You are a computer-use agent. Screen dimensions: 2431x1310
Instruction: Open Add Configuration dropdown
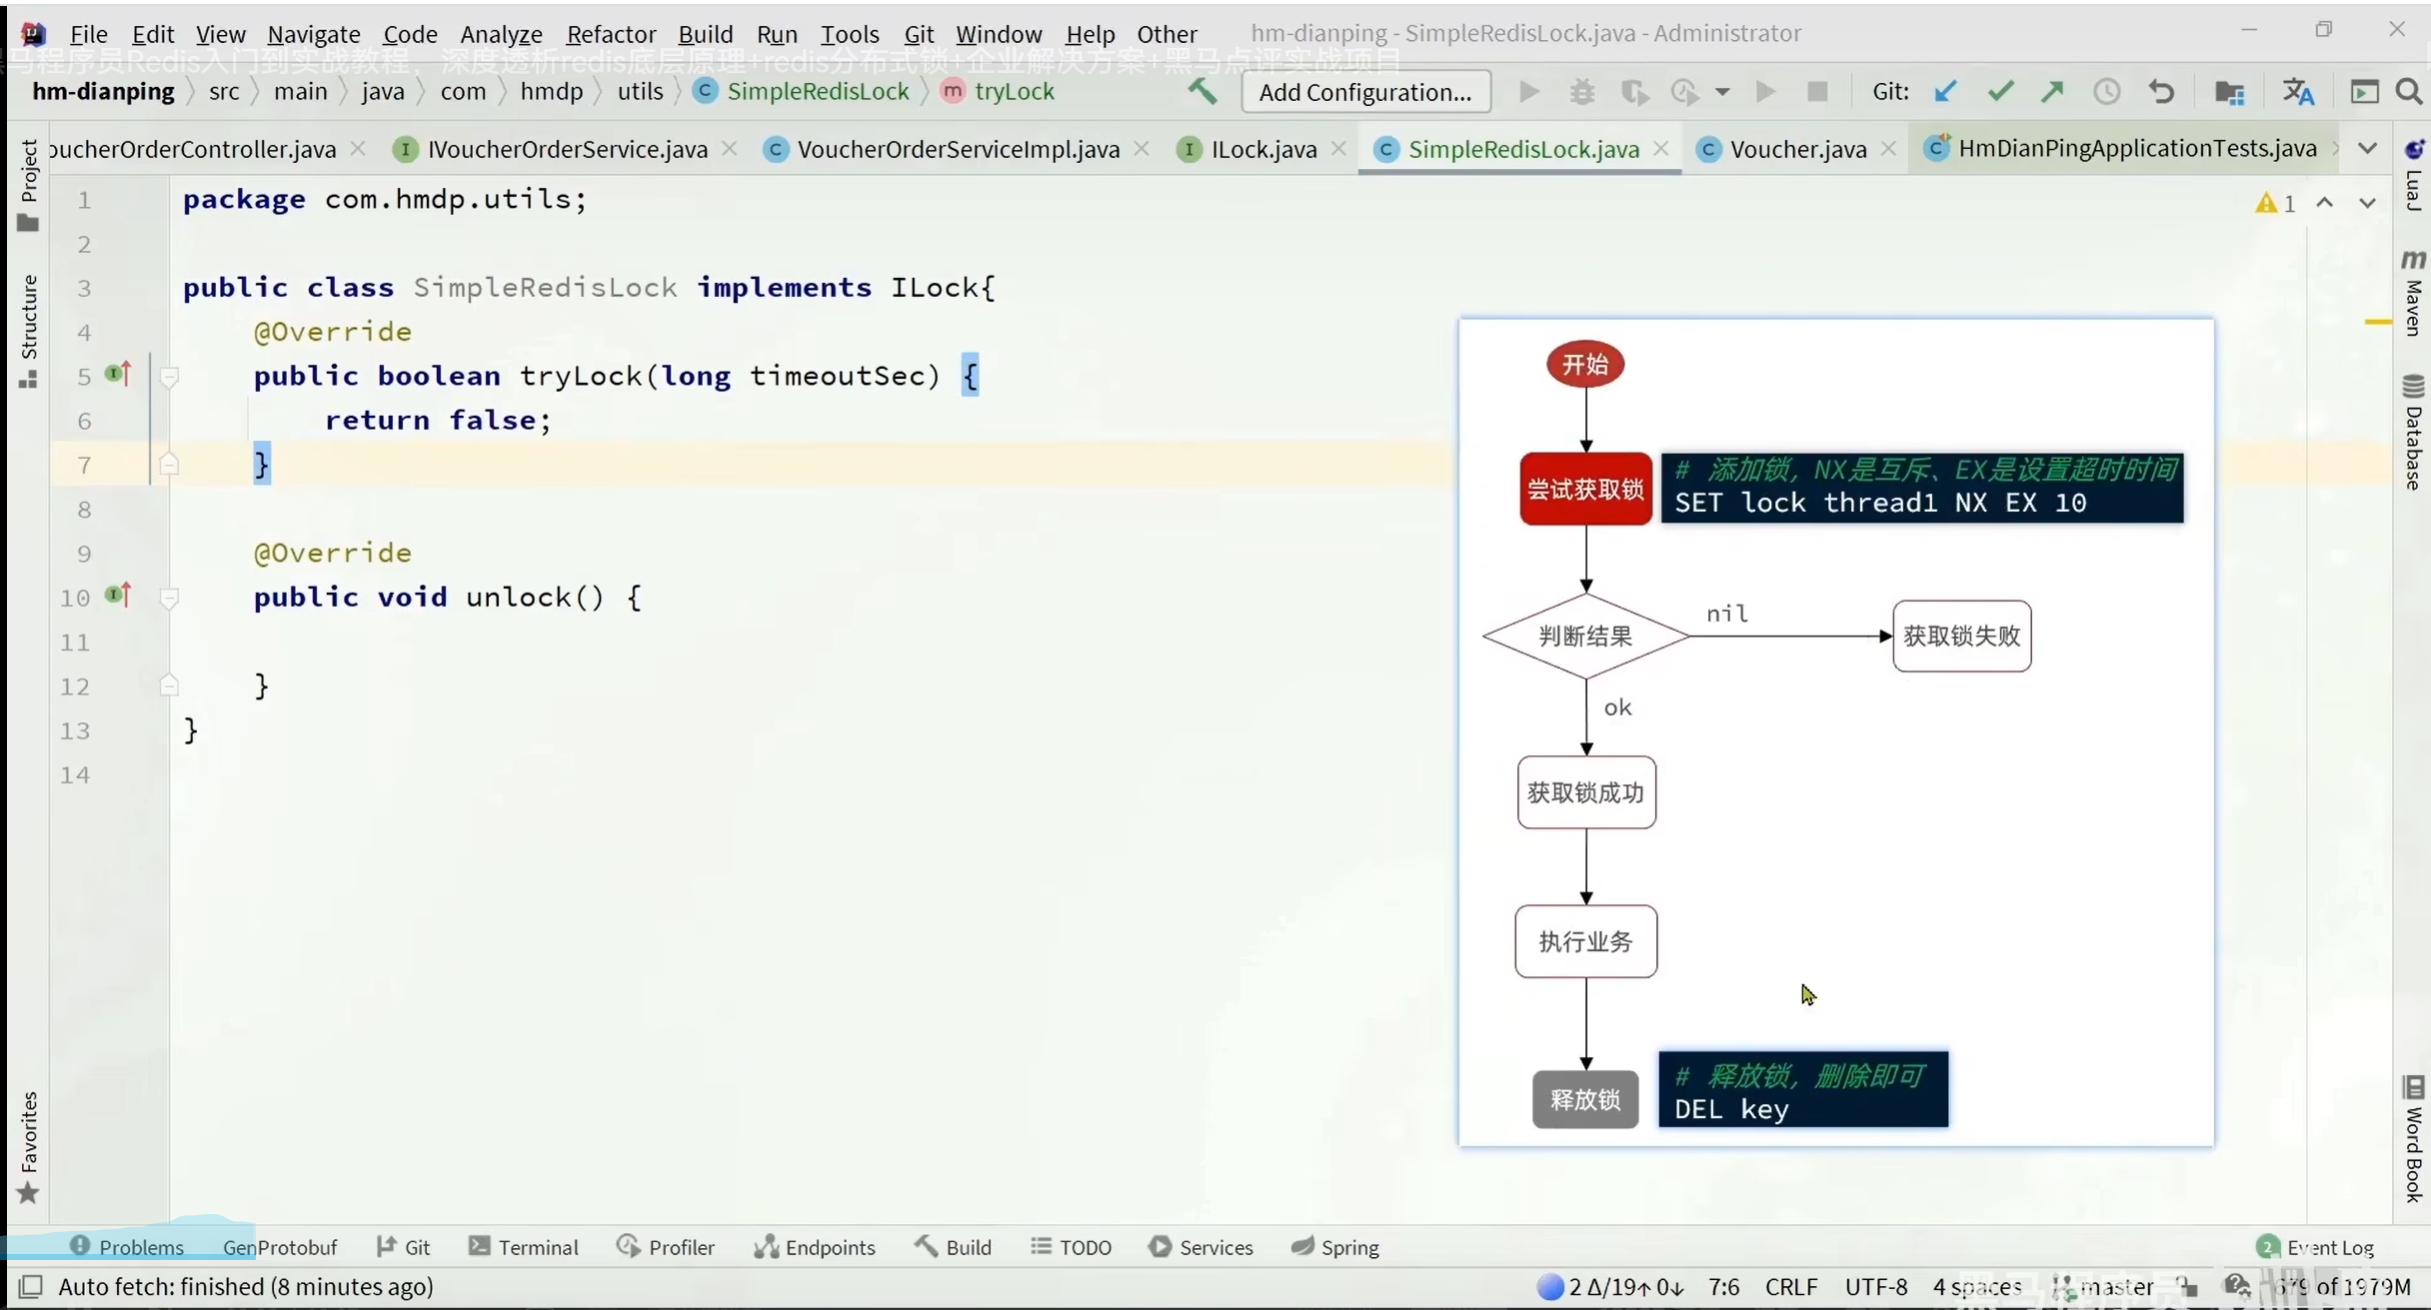[x=1365, y=92]
